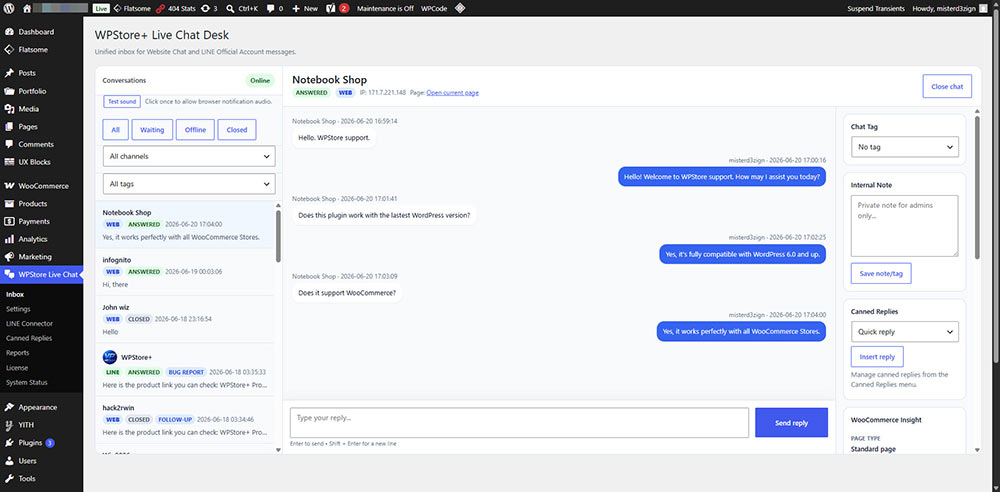Viewport: 1000px width, 492px height.
Task: Click Suspend Transients in admin bar
Action: 876,8
